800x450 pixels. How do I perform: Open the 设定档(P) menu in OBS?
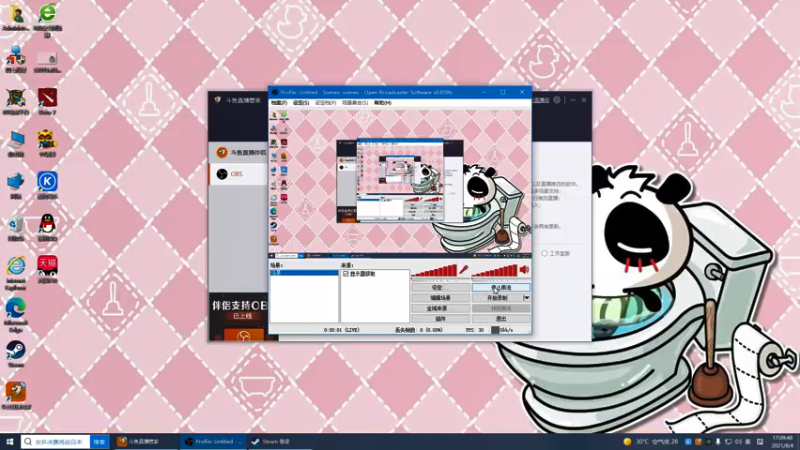326,103
